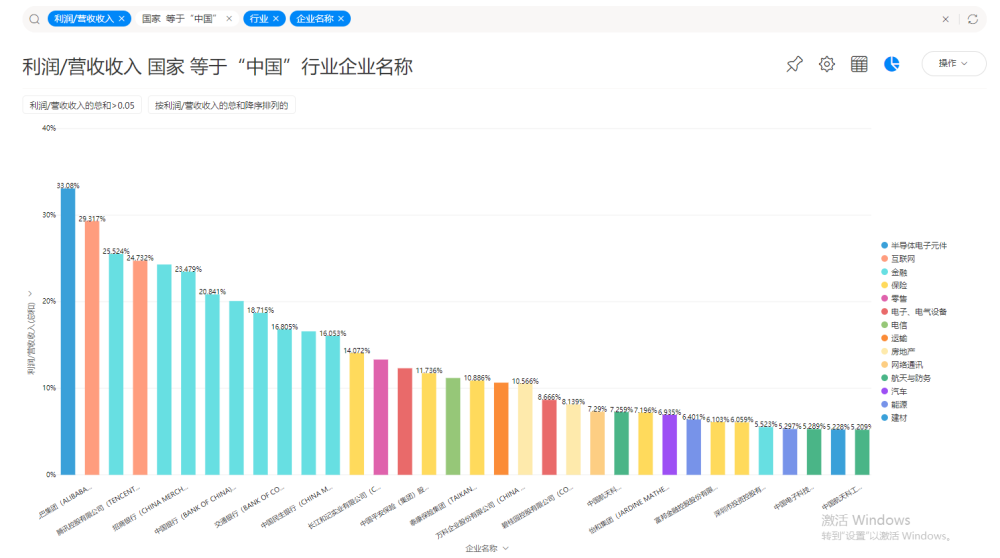Toggle 网络通讯 legend entry
The width and height of the screenshot is (1000, 558).
[902, 365]
